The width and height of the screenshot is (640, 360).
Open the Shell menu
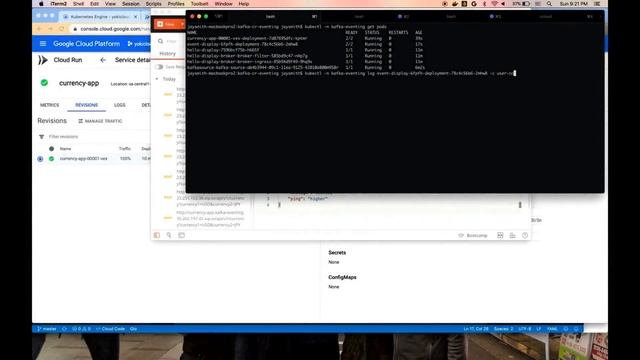pos(78,4)
